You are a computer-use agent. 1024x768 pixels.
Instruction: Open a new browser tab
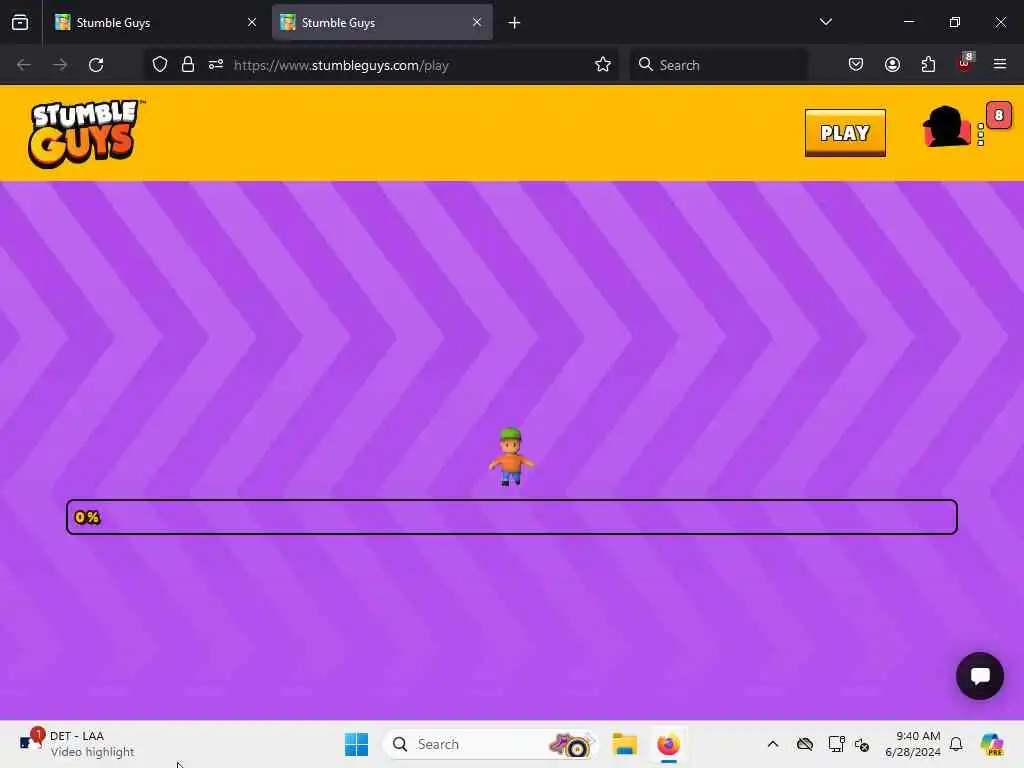pos(514,23)
